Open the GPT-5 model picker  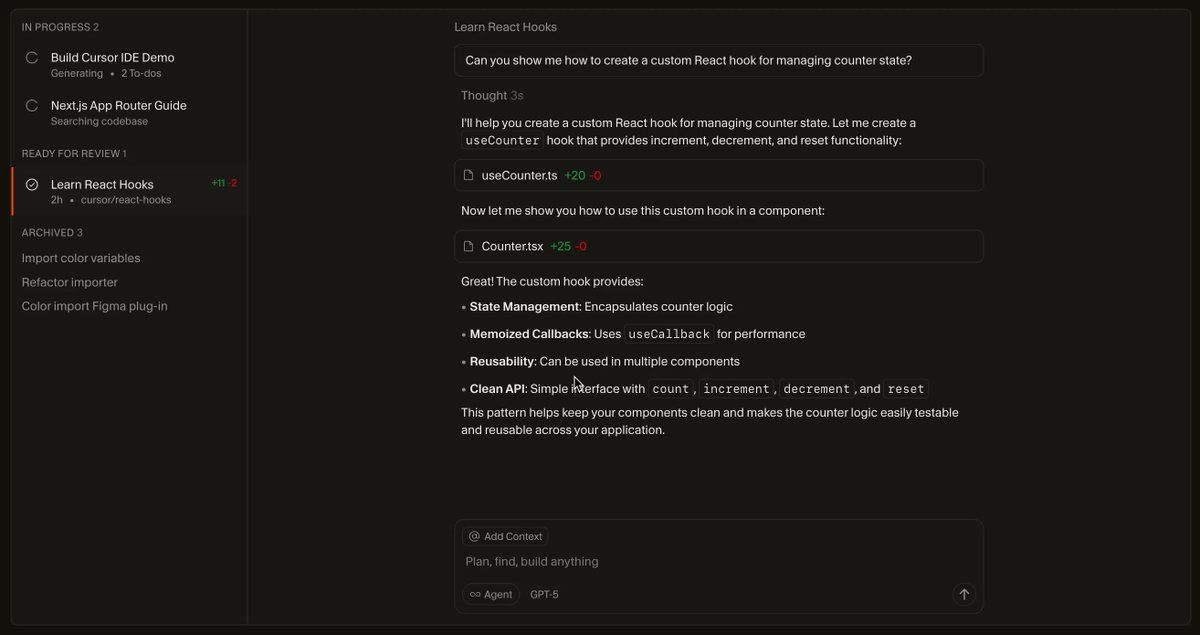pos(544,595)
